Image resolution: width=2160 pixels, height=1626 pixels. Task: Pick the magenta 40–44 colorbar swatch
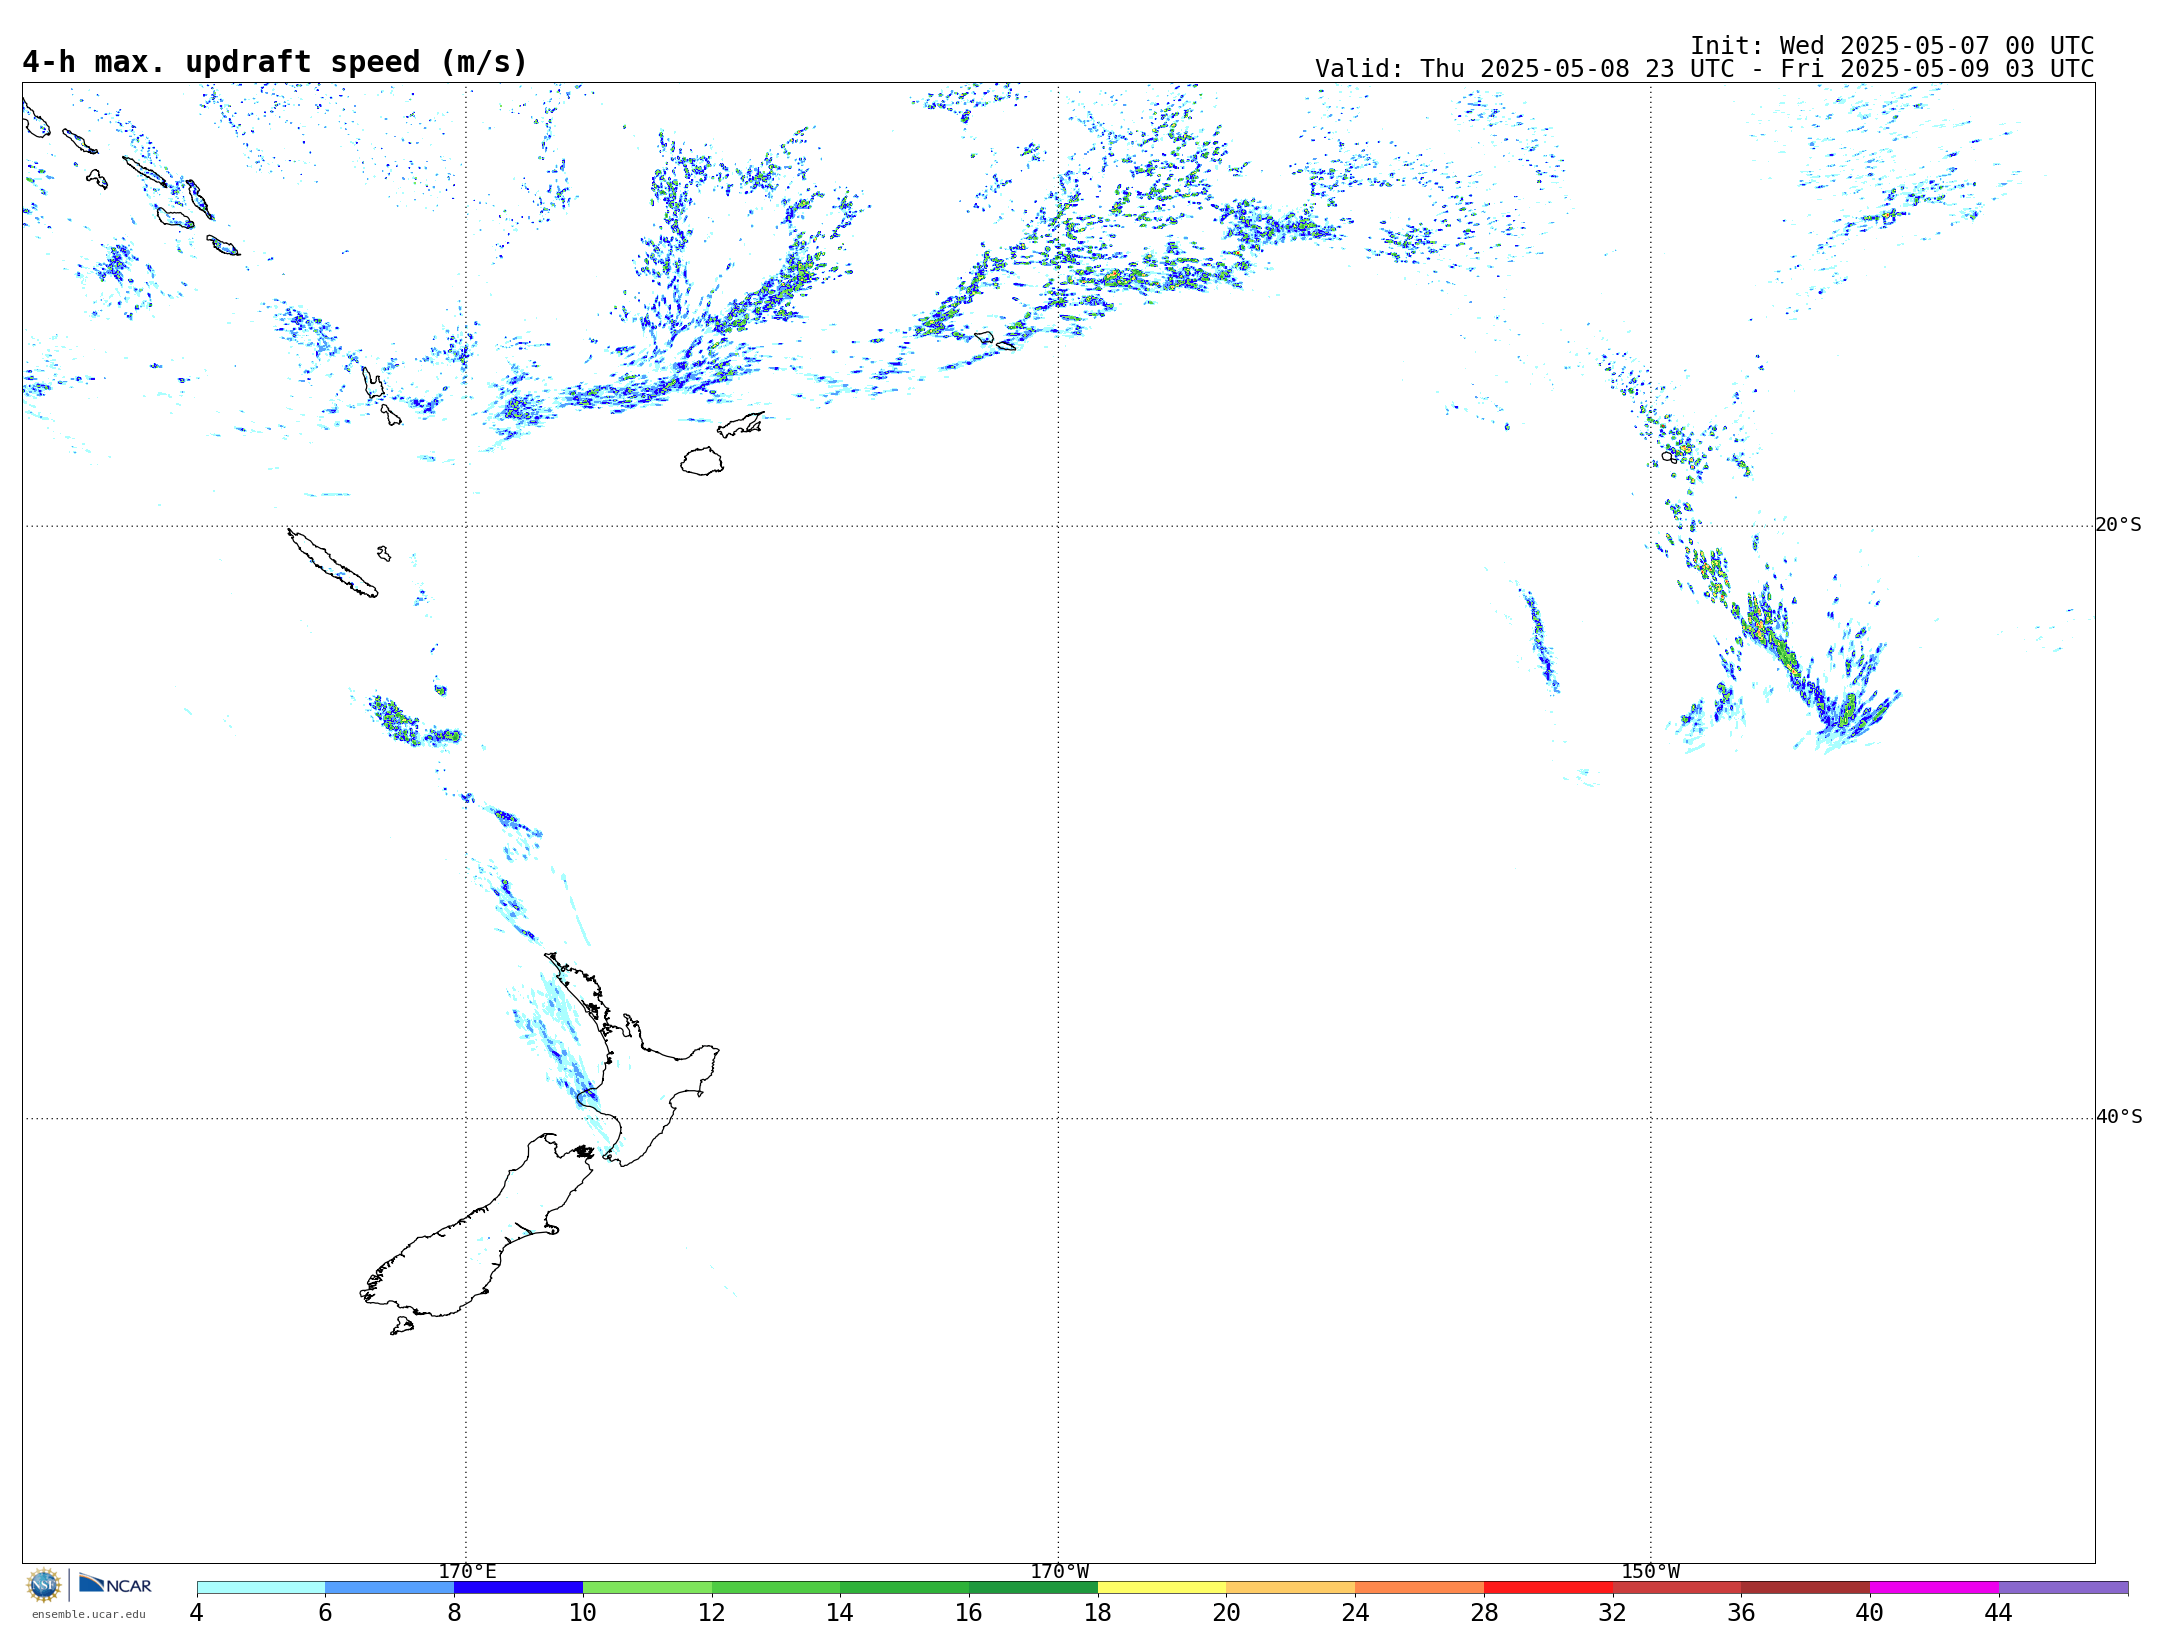1935,1588
